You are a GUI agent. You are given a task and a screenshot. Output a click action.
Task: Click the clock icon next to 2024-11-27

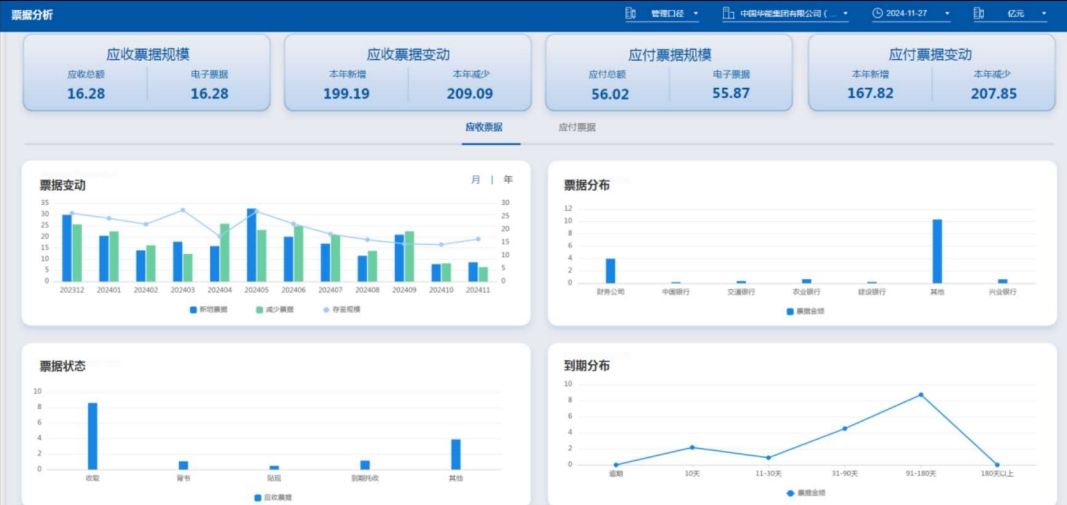tap(877, 13)
